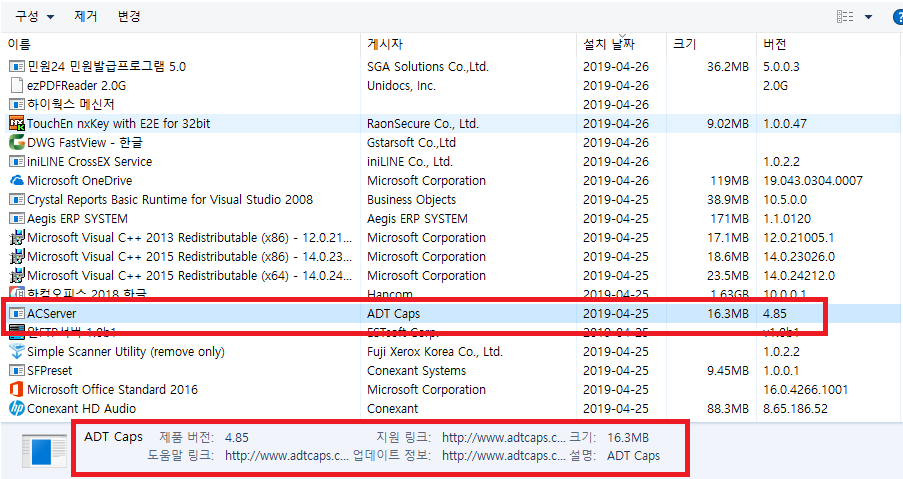This screenshot has width=903, height=479.
Task: Click the Simple Scanner Utility icon
Action: pos(17,351)
